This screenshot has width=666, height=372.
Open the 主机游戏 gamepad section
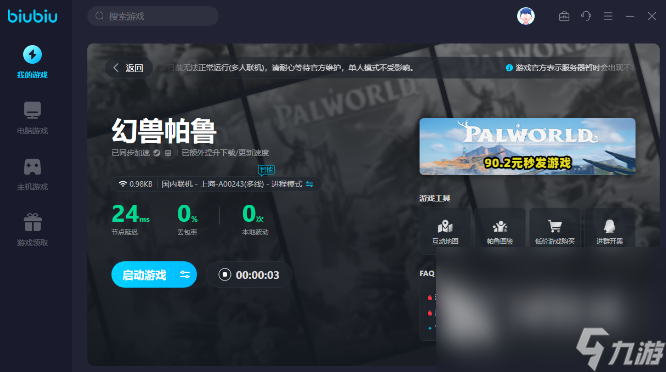(x=32, y=174)
